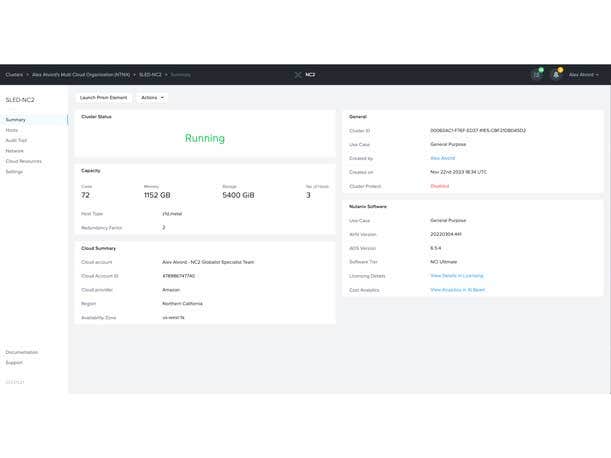This screenshot has height=458, width=611.
Task: Go to Clusters in the breadcrumb
Action: pos(14,74)
